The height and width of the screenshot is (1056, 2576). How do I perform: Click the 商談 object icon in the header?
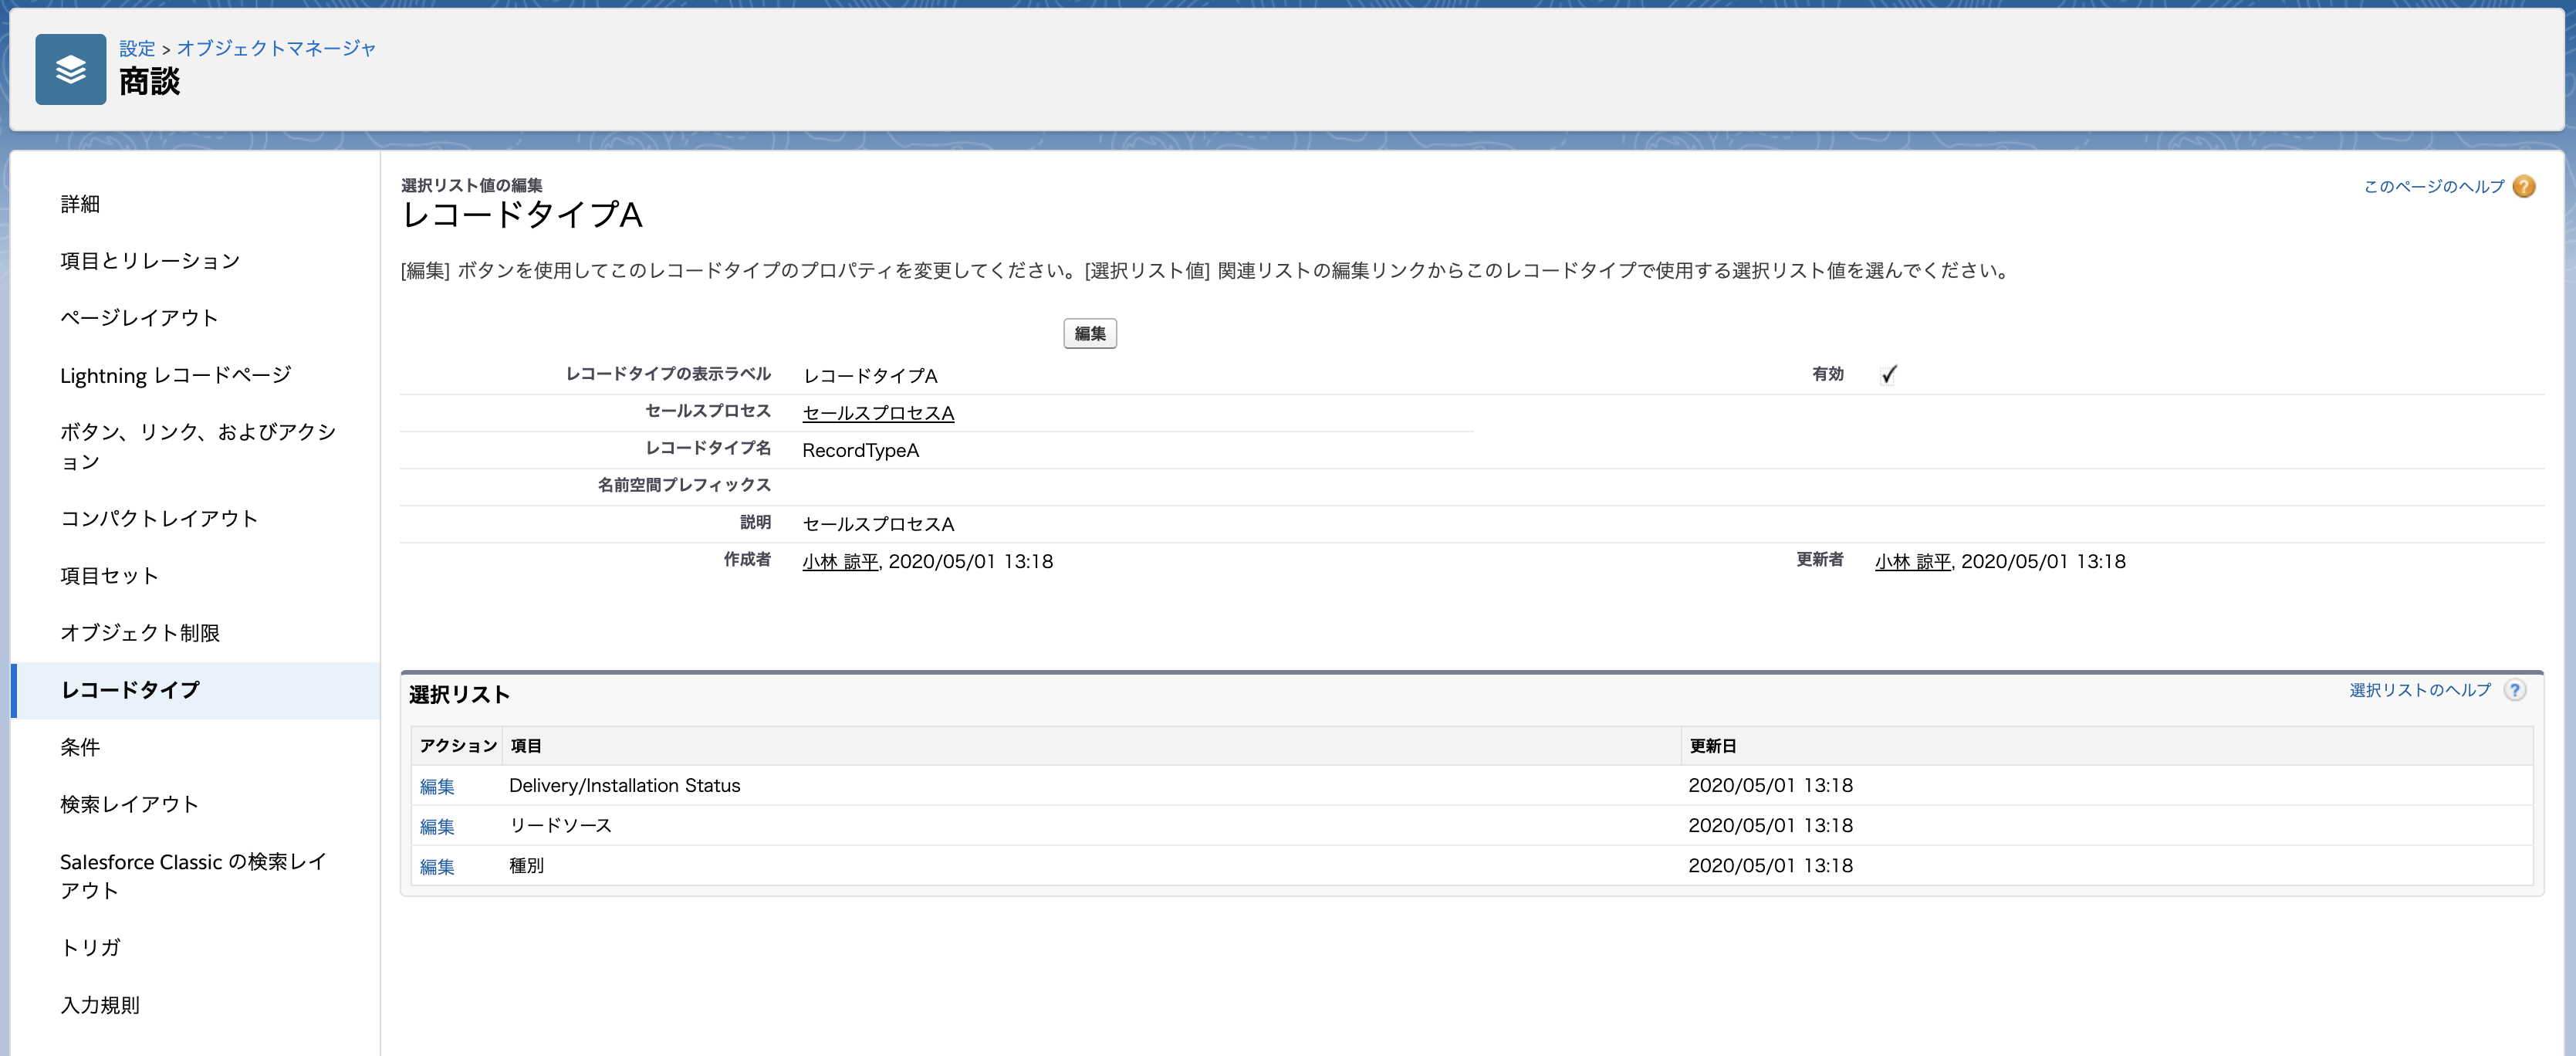pos(70,70)
